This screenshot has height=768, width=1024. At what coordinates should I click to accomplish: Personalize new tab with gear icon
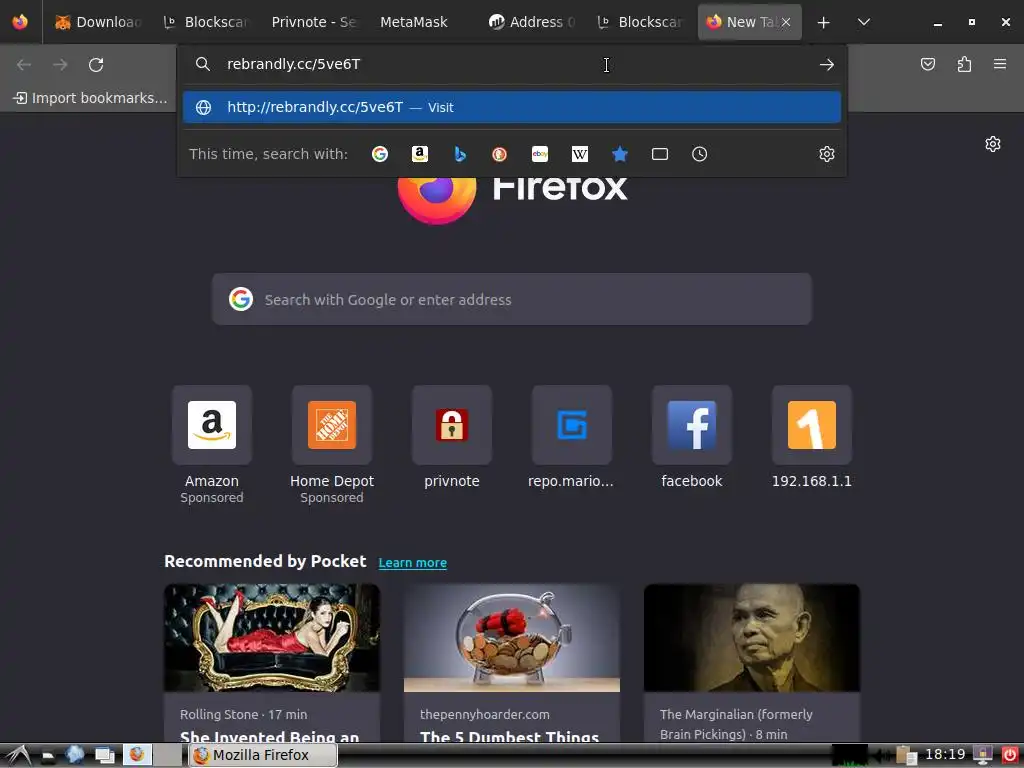coord(993,144)
